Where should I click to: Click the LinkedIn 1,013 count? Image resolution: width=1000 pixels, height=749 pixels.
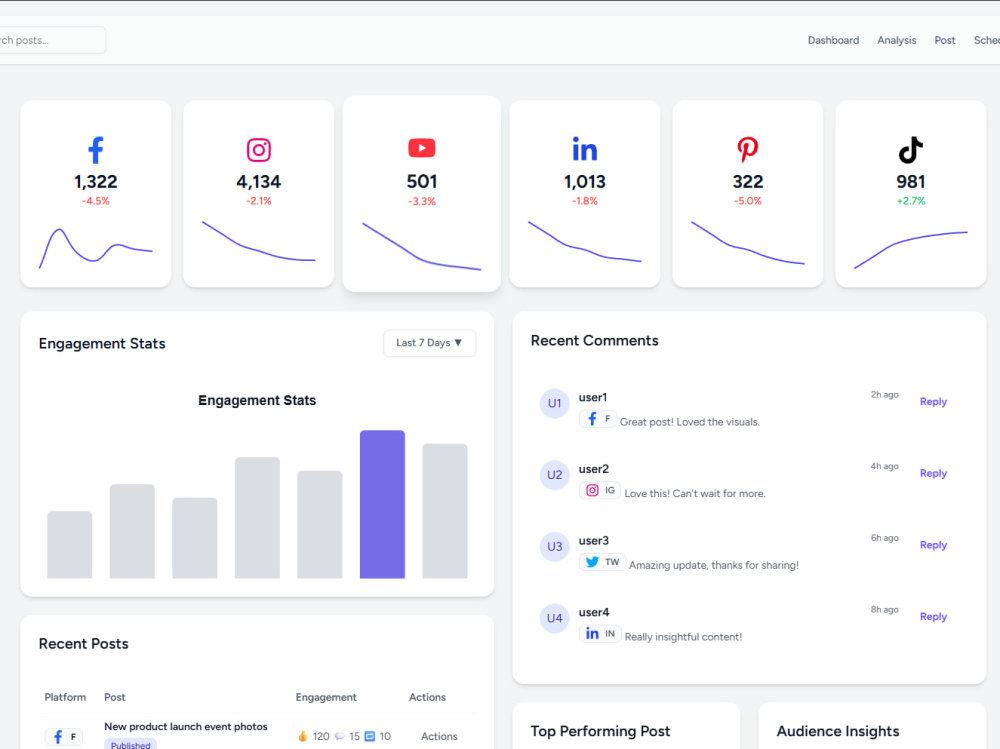pos(585,182)
